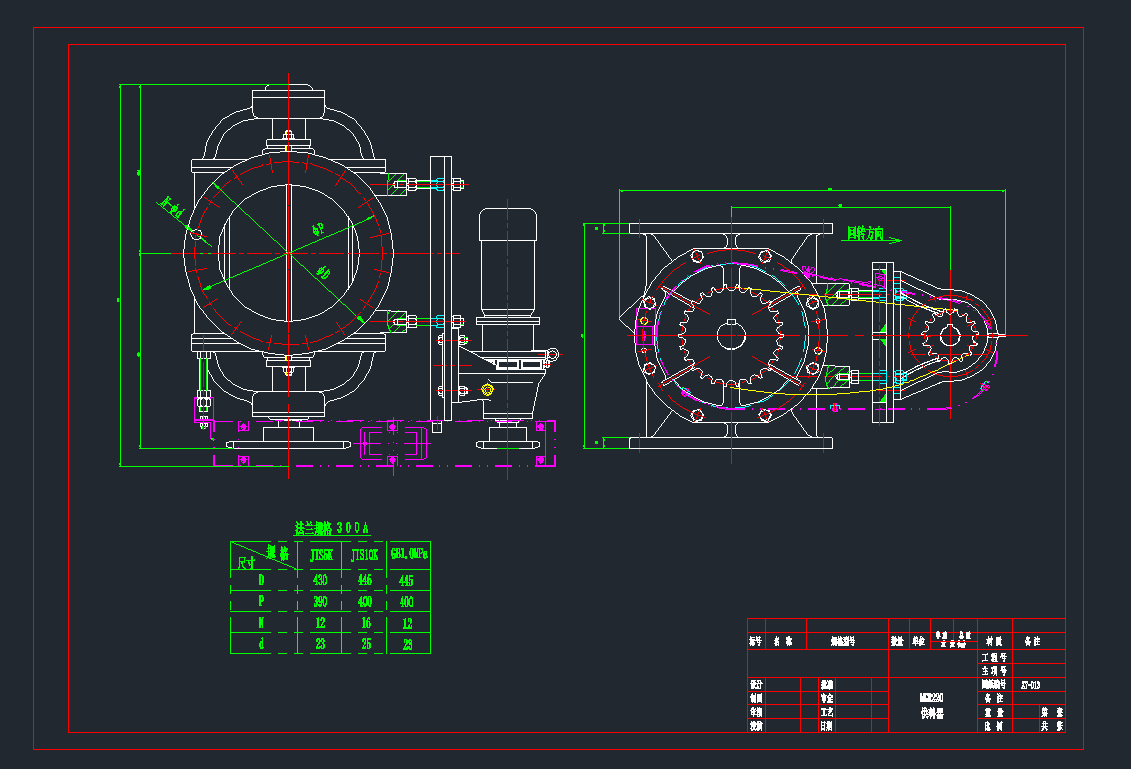Click the drawing title text in title block

point(932,714)
